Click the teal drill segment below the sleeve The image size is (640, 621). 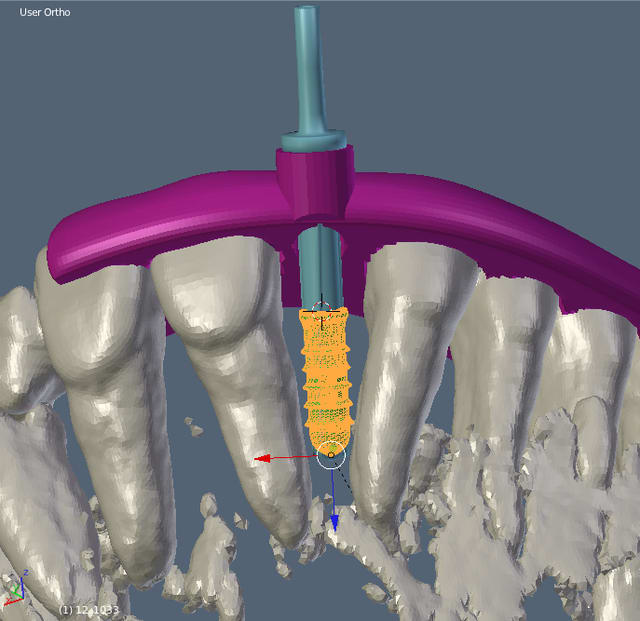(320, 265)
